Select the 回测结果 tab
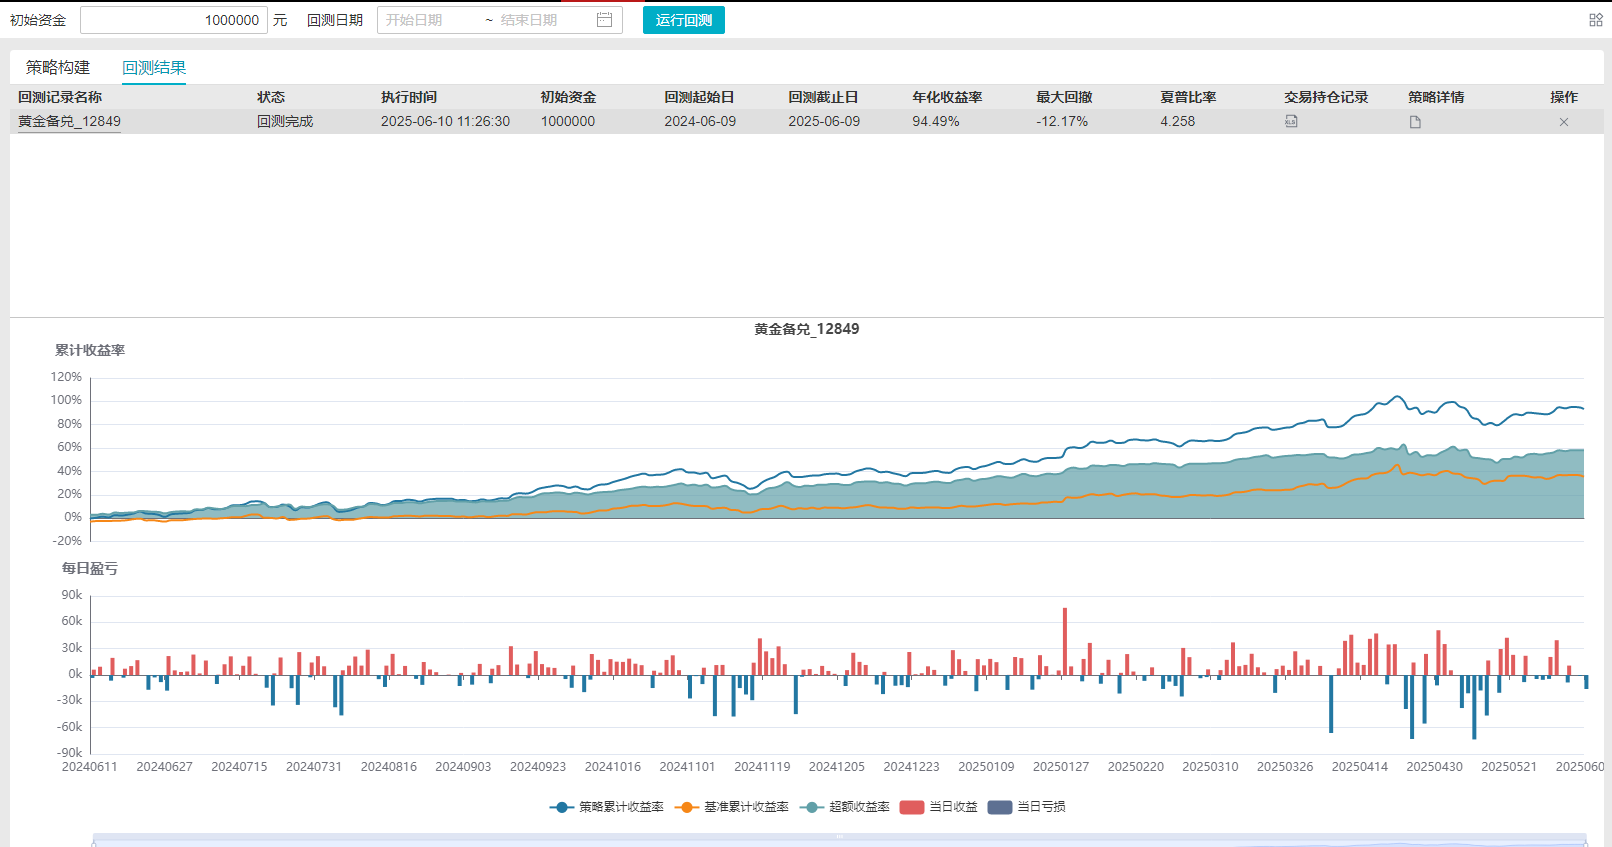 (x=154, y=68)
